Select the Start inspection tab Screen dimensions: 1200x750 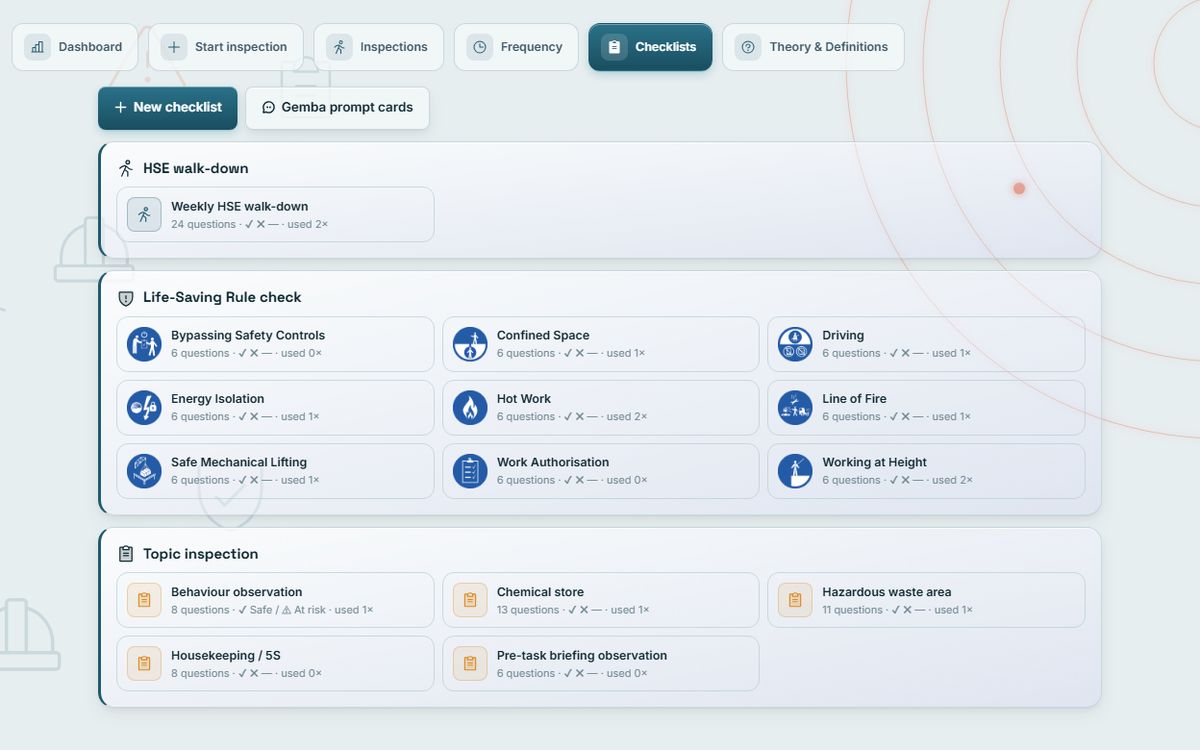click(226, 47)
